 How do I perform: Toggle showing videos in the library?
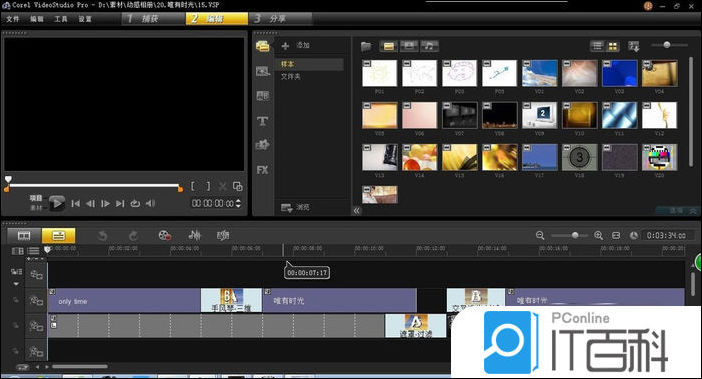(x=389, y=46)
